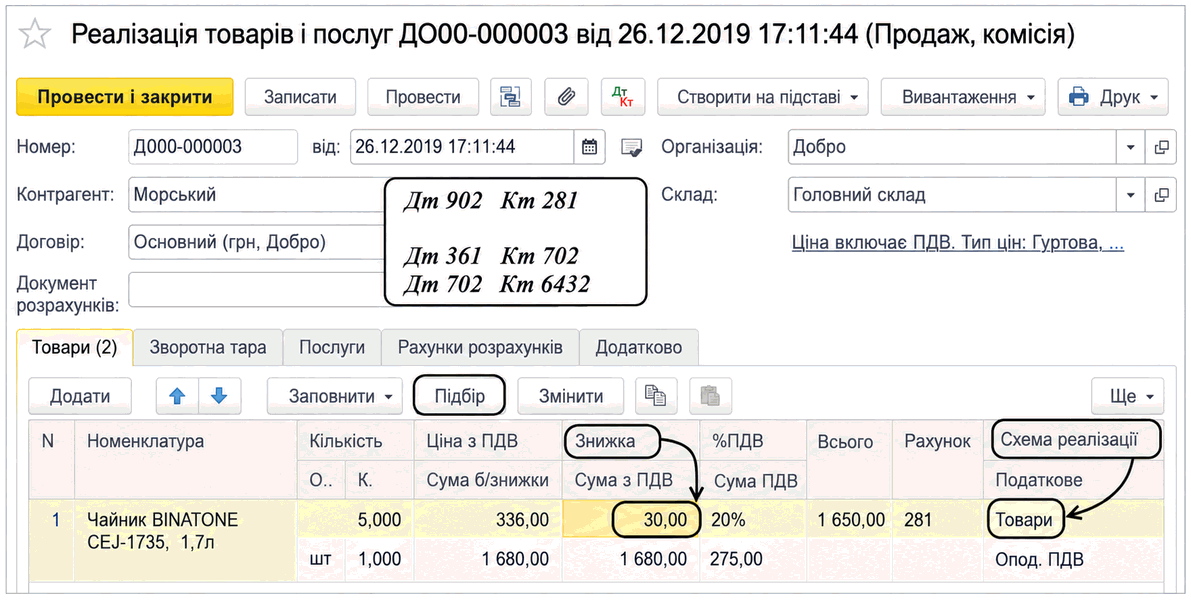Viewport: 1191px width, 600px height.
Task: Open the Склад record via its open icon
Action: (x=1161, y=195)
